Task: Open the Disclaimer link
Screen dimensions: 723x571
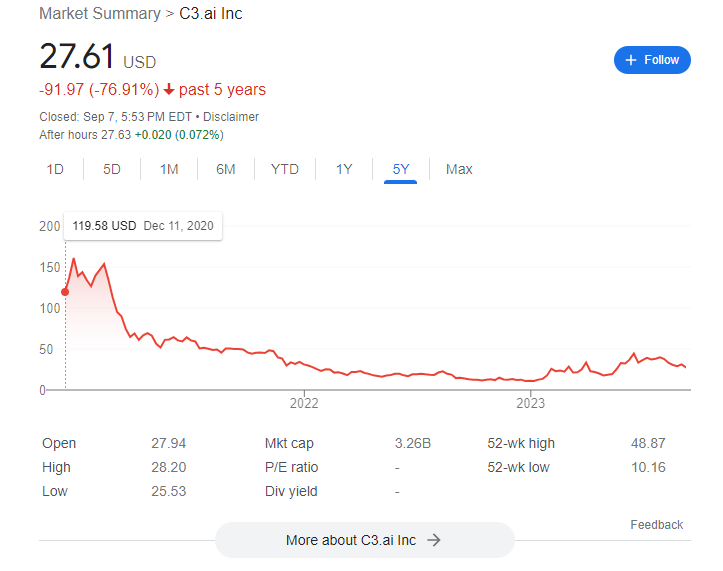Action: (231, 117)
